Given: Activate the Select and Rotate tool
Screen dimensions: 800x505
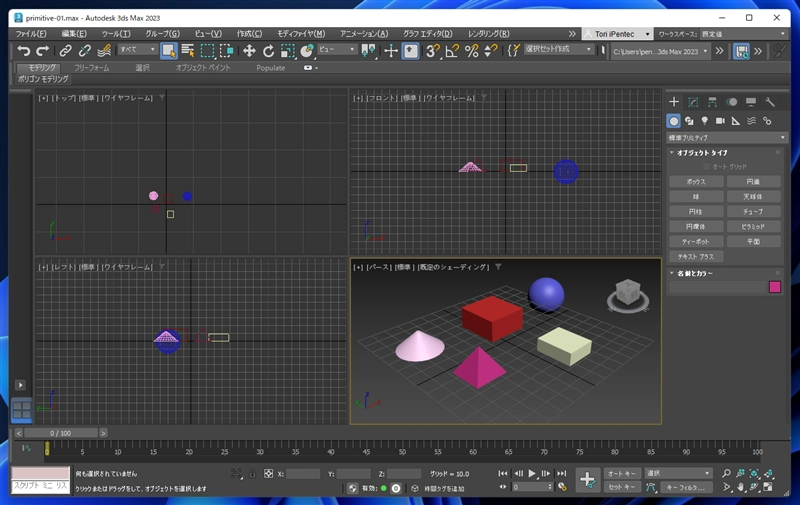Looking at the screenshot, I should [268, 50].
